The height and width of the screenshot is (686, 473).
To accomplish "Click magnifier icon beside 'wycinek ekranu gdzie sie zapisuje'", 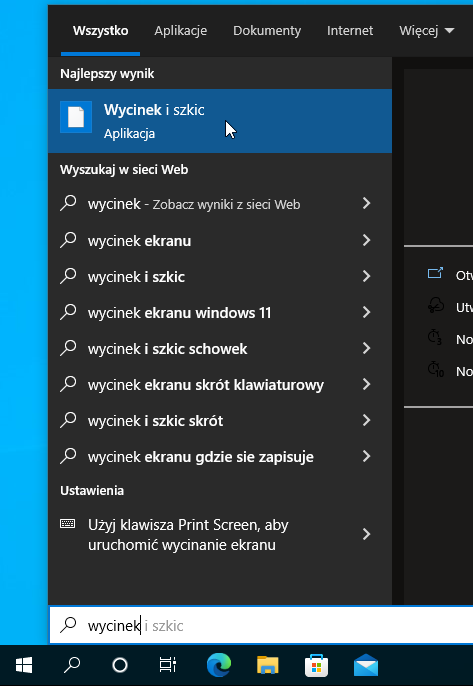I will coord(68,456).
